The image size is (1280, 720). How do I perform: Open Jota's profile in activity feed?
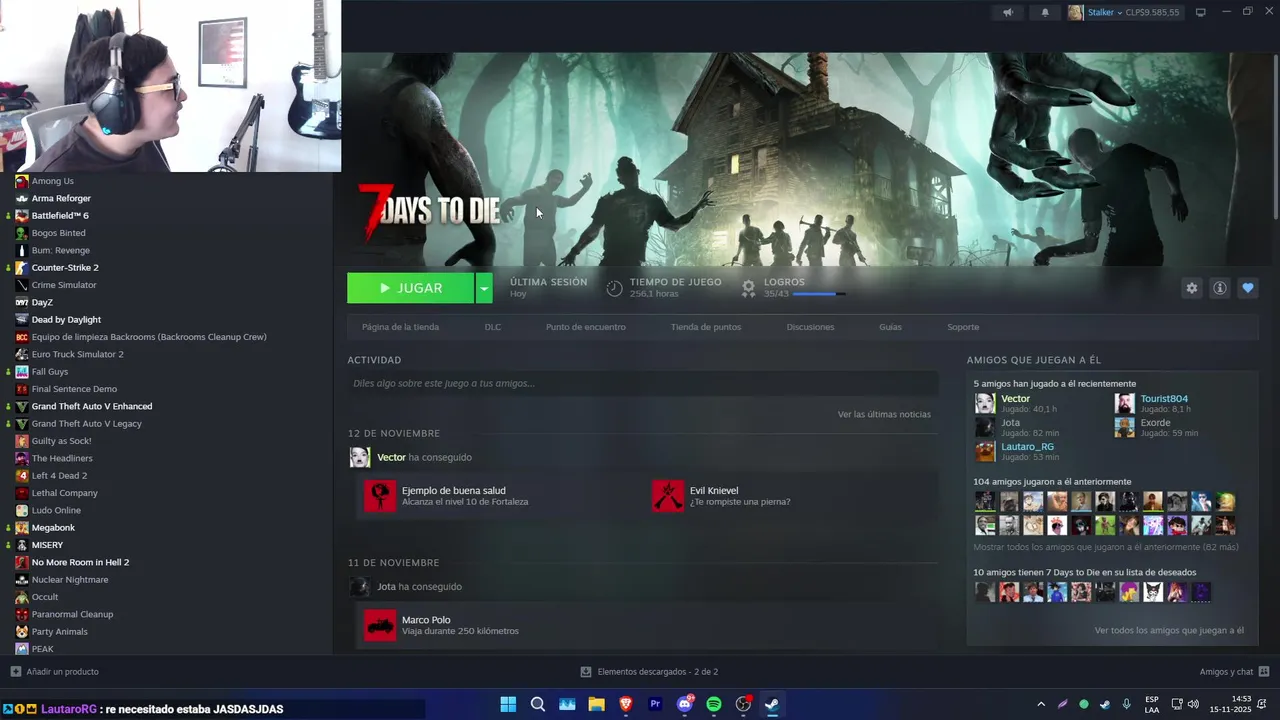[x=386, y=587]
